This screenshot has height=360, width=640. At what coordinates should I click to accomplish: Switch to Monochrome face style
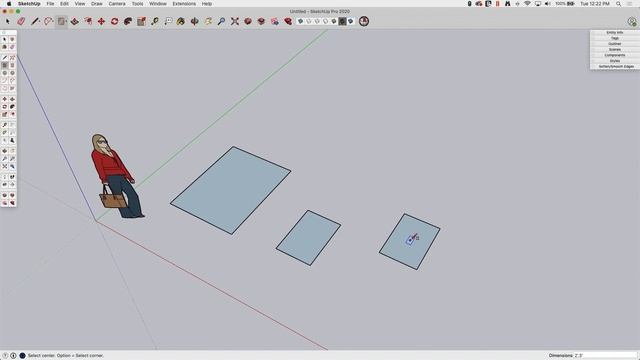pyautogui.click(x=351, y=21)
